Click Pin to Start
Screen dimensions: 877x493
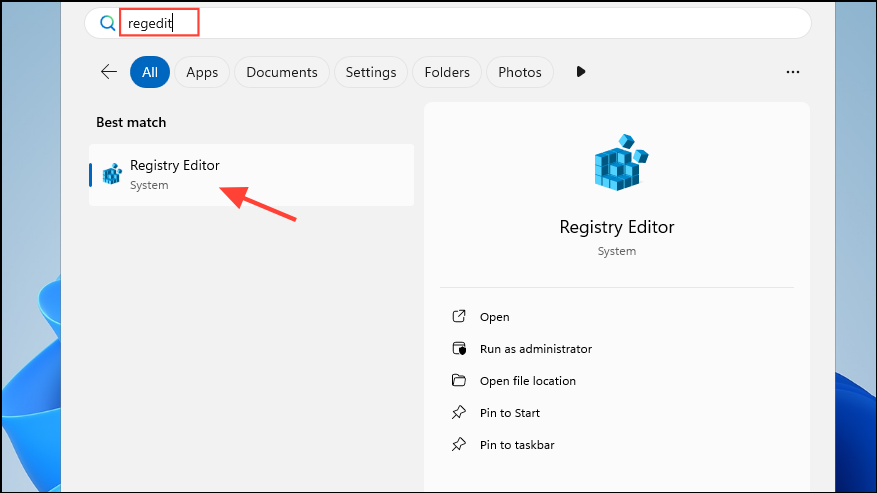click(510, 413)
